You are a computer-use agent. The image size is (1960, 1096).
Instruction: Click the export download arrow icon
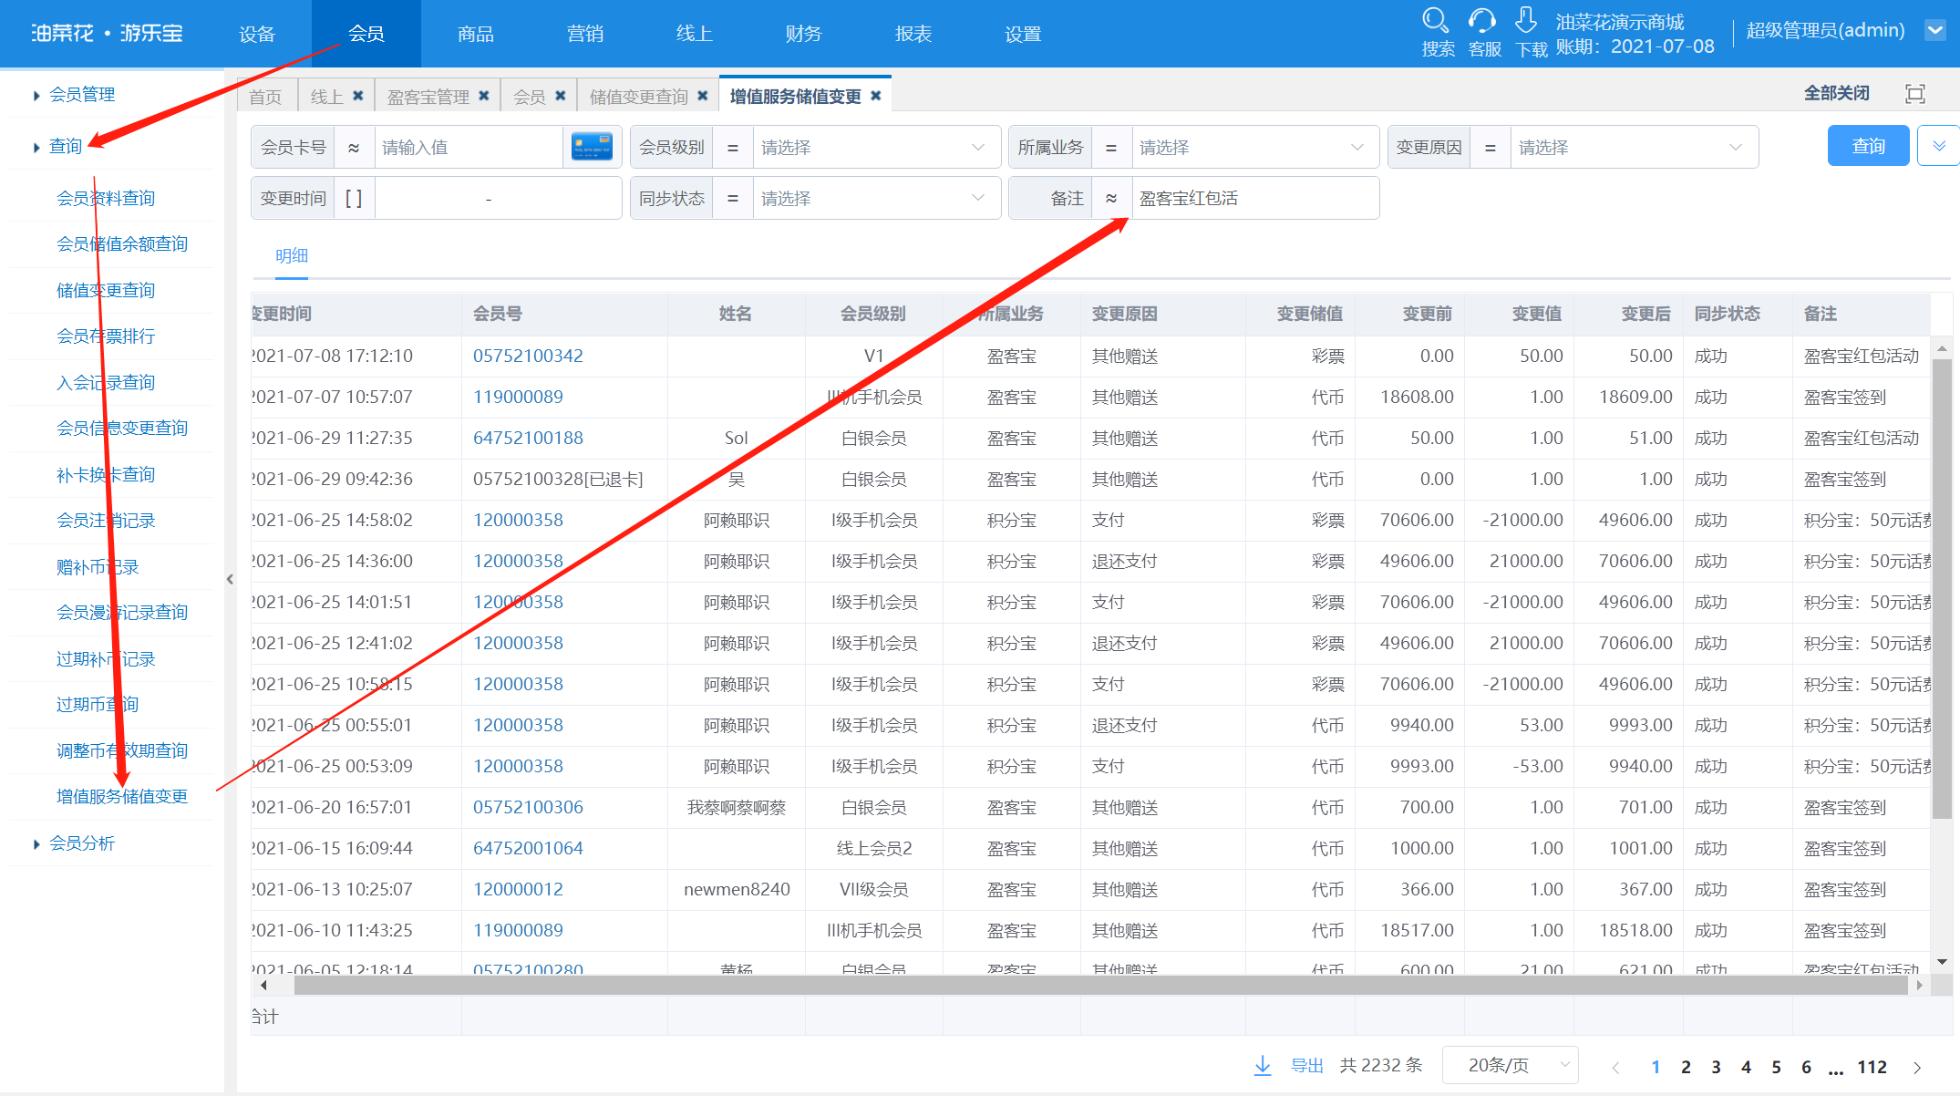pyautogui.click(x=1263, y=1066)
